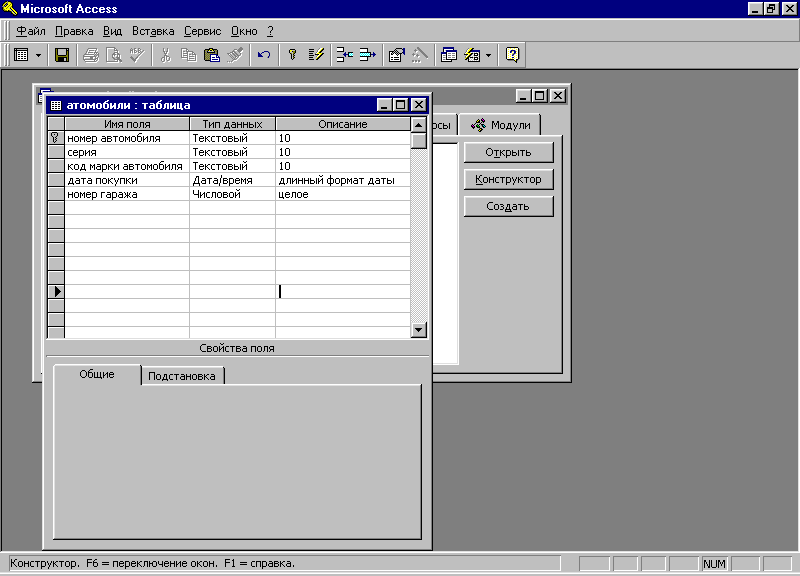Click the Print Preview icon
The width and height of the screenshot is (800, 576).
114,55
